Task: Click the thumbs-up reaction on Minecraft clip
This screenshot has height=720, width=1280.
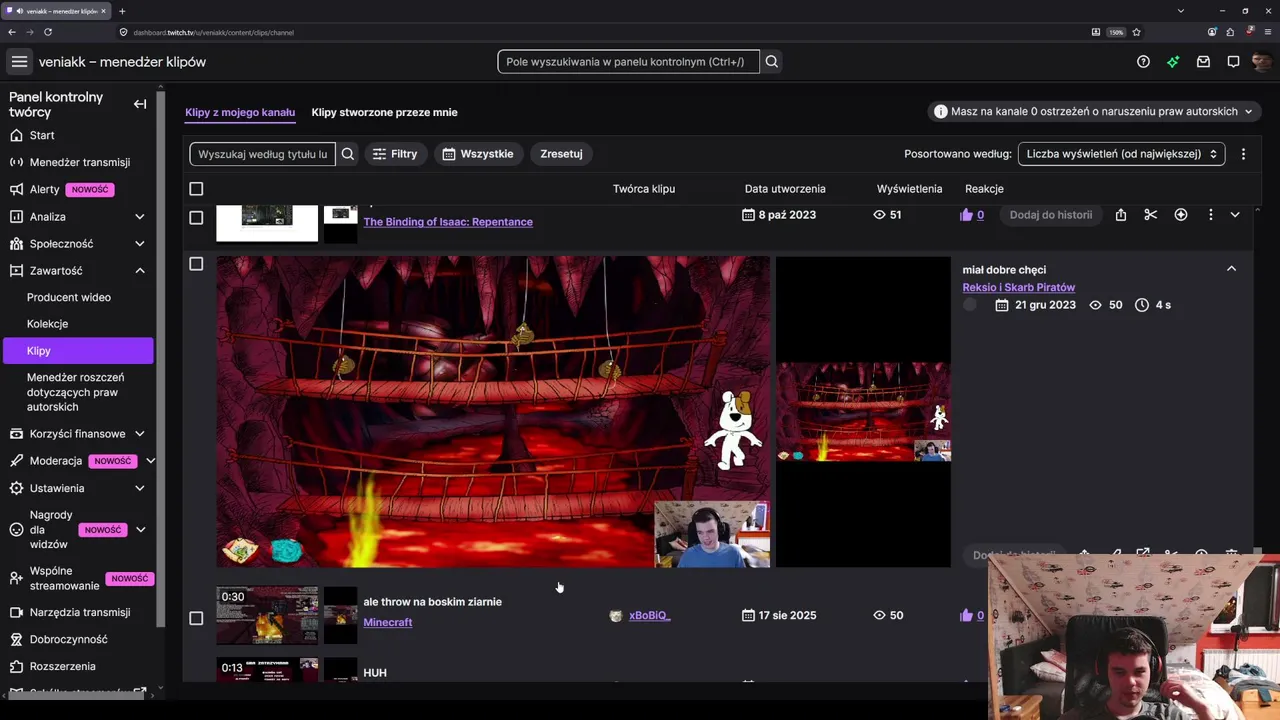Action: click(966, 616)
